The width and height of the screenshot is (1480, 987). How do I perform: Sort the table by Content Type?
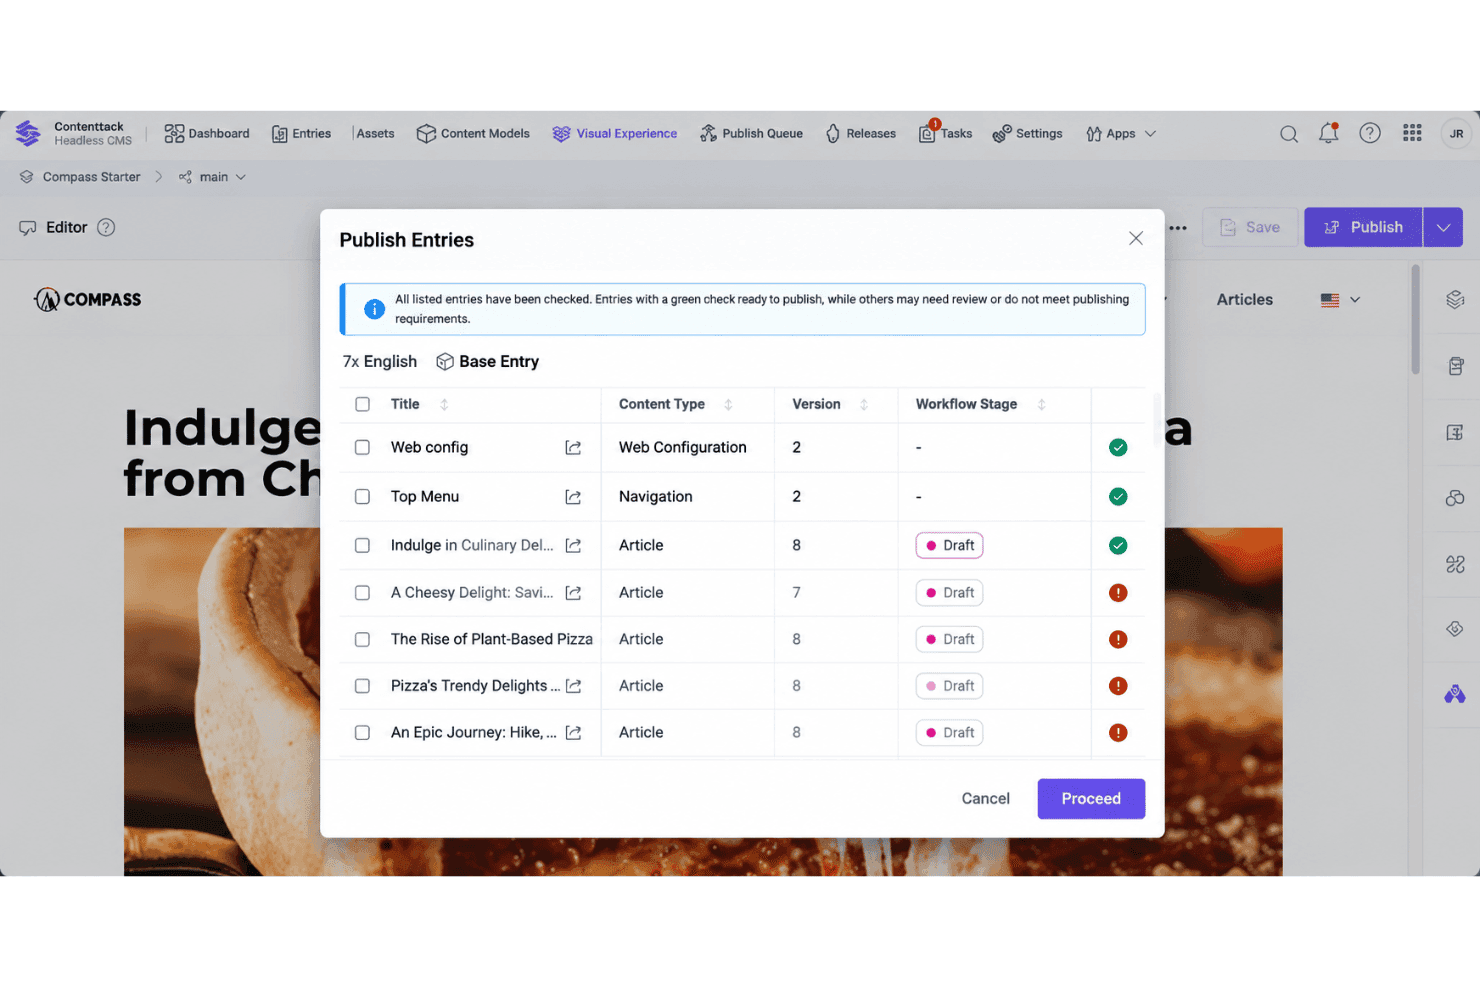728,404
